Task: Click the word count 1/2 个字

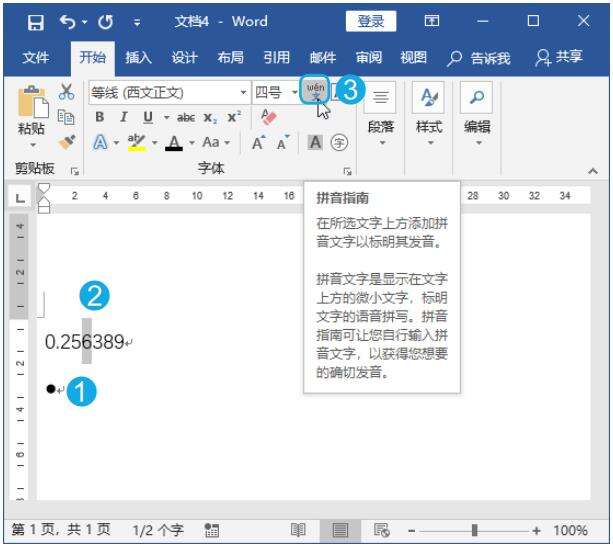Action: (x=158, y=530)
